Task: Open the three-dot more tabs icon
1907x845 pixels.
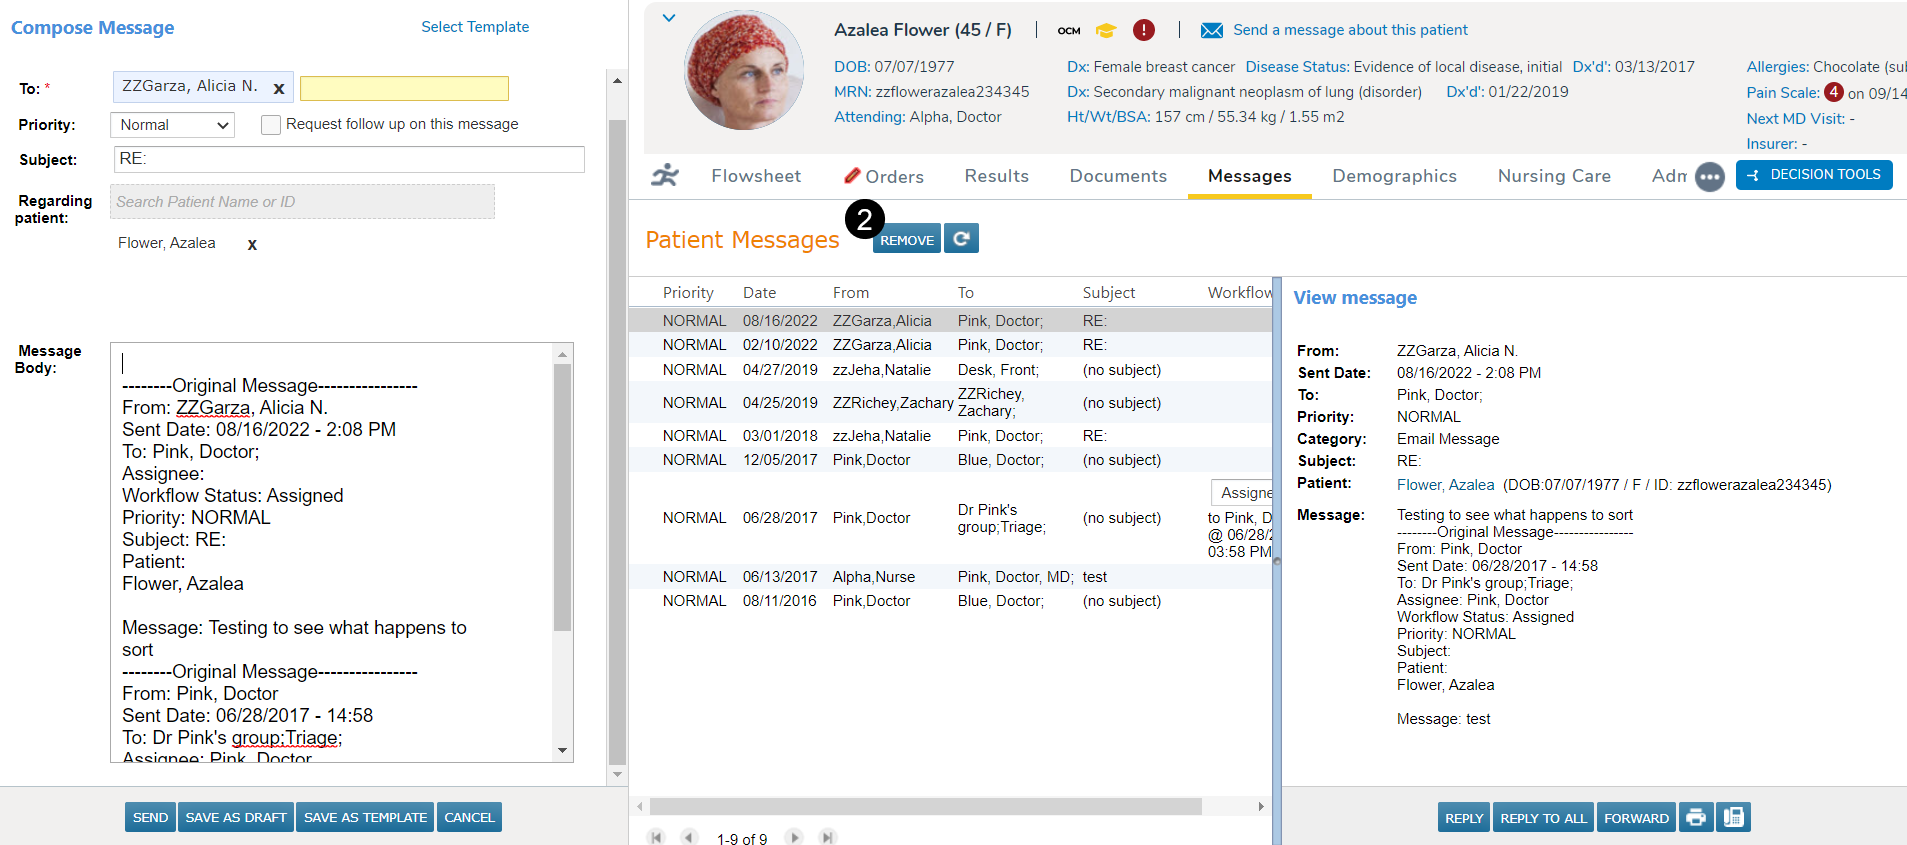Action: point(1710,177)
